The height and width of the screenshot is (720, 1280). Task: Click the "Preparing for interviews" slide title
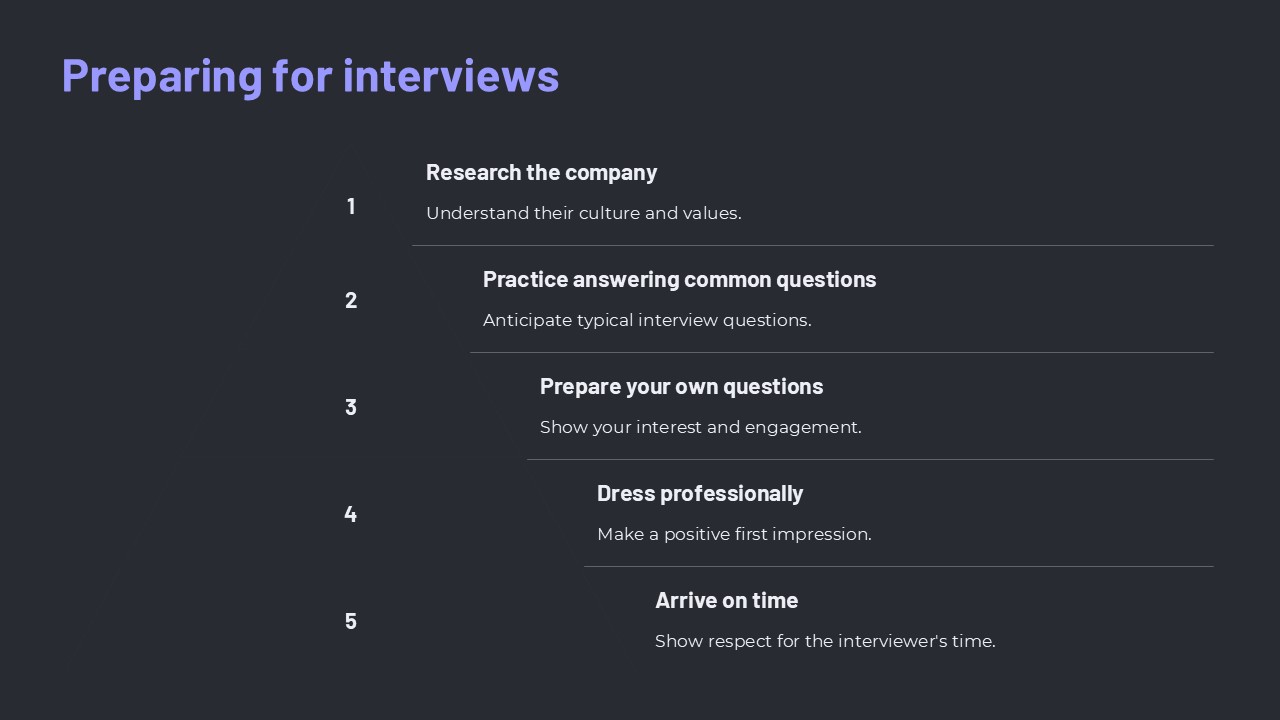(310, 76)
